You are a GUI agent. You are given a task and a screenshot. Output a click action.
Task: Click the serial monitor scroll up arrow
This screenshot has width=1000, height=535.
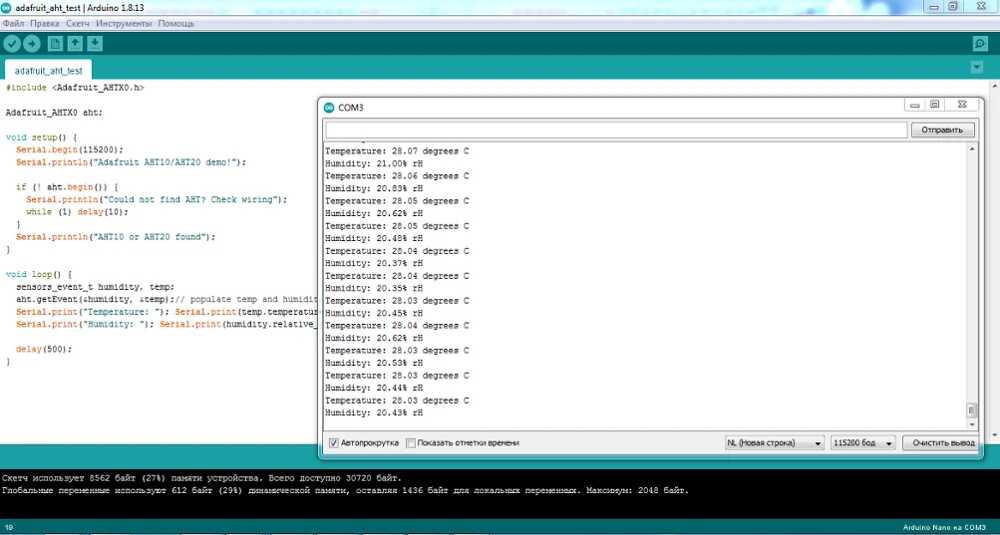click(972, 149)
